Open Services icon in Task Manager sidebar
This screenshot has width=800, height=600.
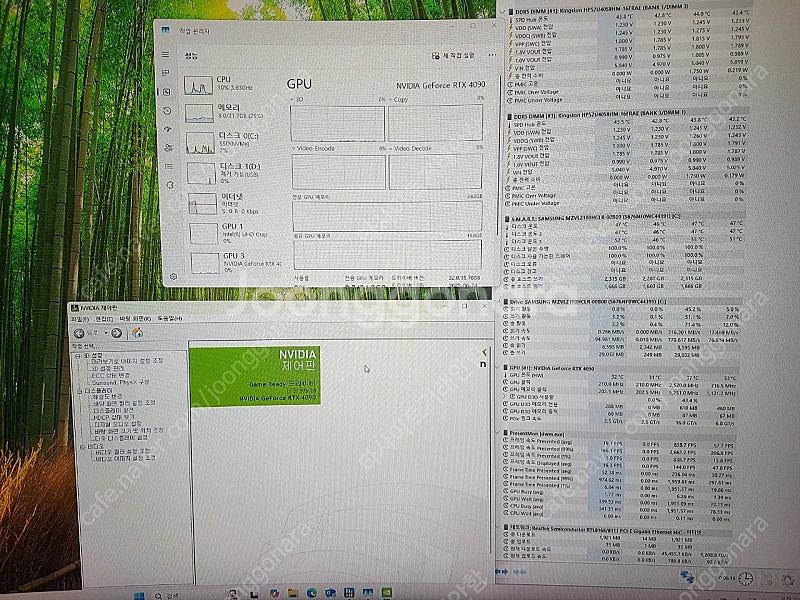[x=170, y=185]
